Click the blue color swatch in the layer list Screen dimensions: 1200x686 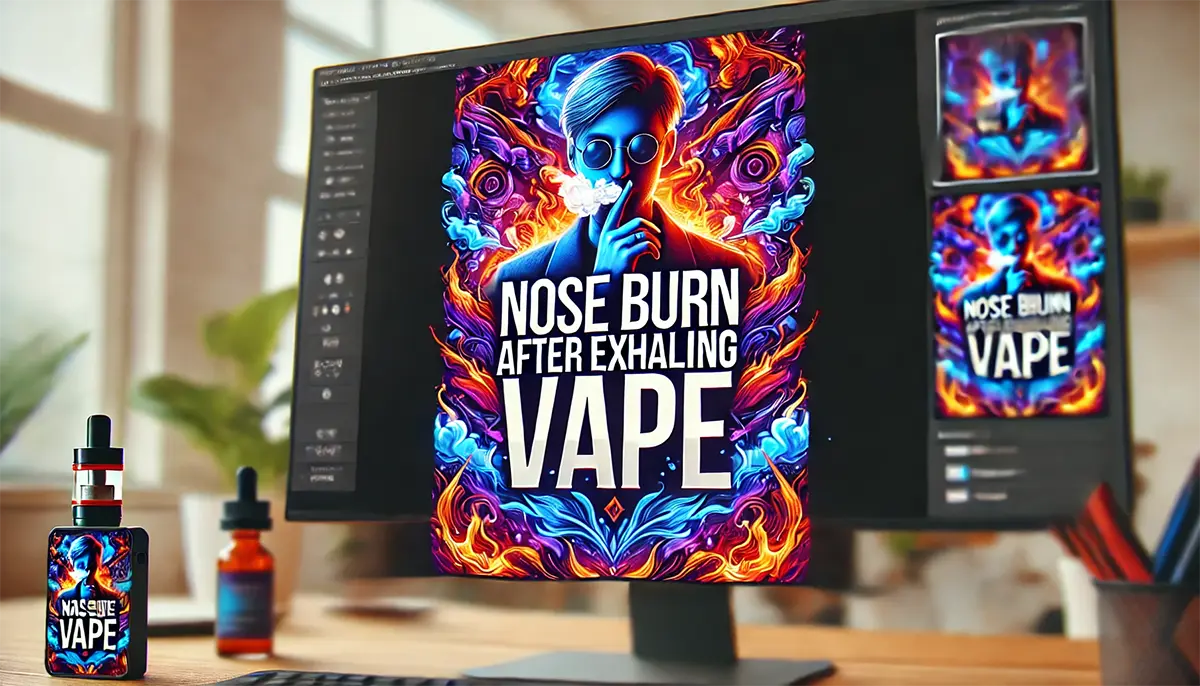pyautogui.click(x=966, y=471)
